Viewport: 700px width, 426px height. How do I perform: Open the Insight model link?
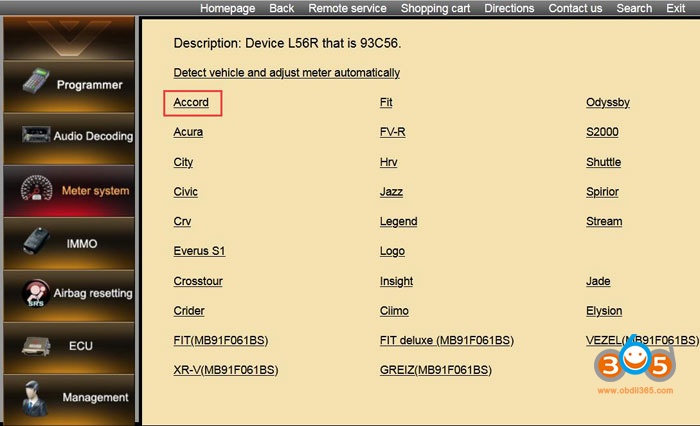point(396,281)
